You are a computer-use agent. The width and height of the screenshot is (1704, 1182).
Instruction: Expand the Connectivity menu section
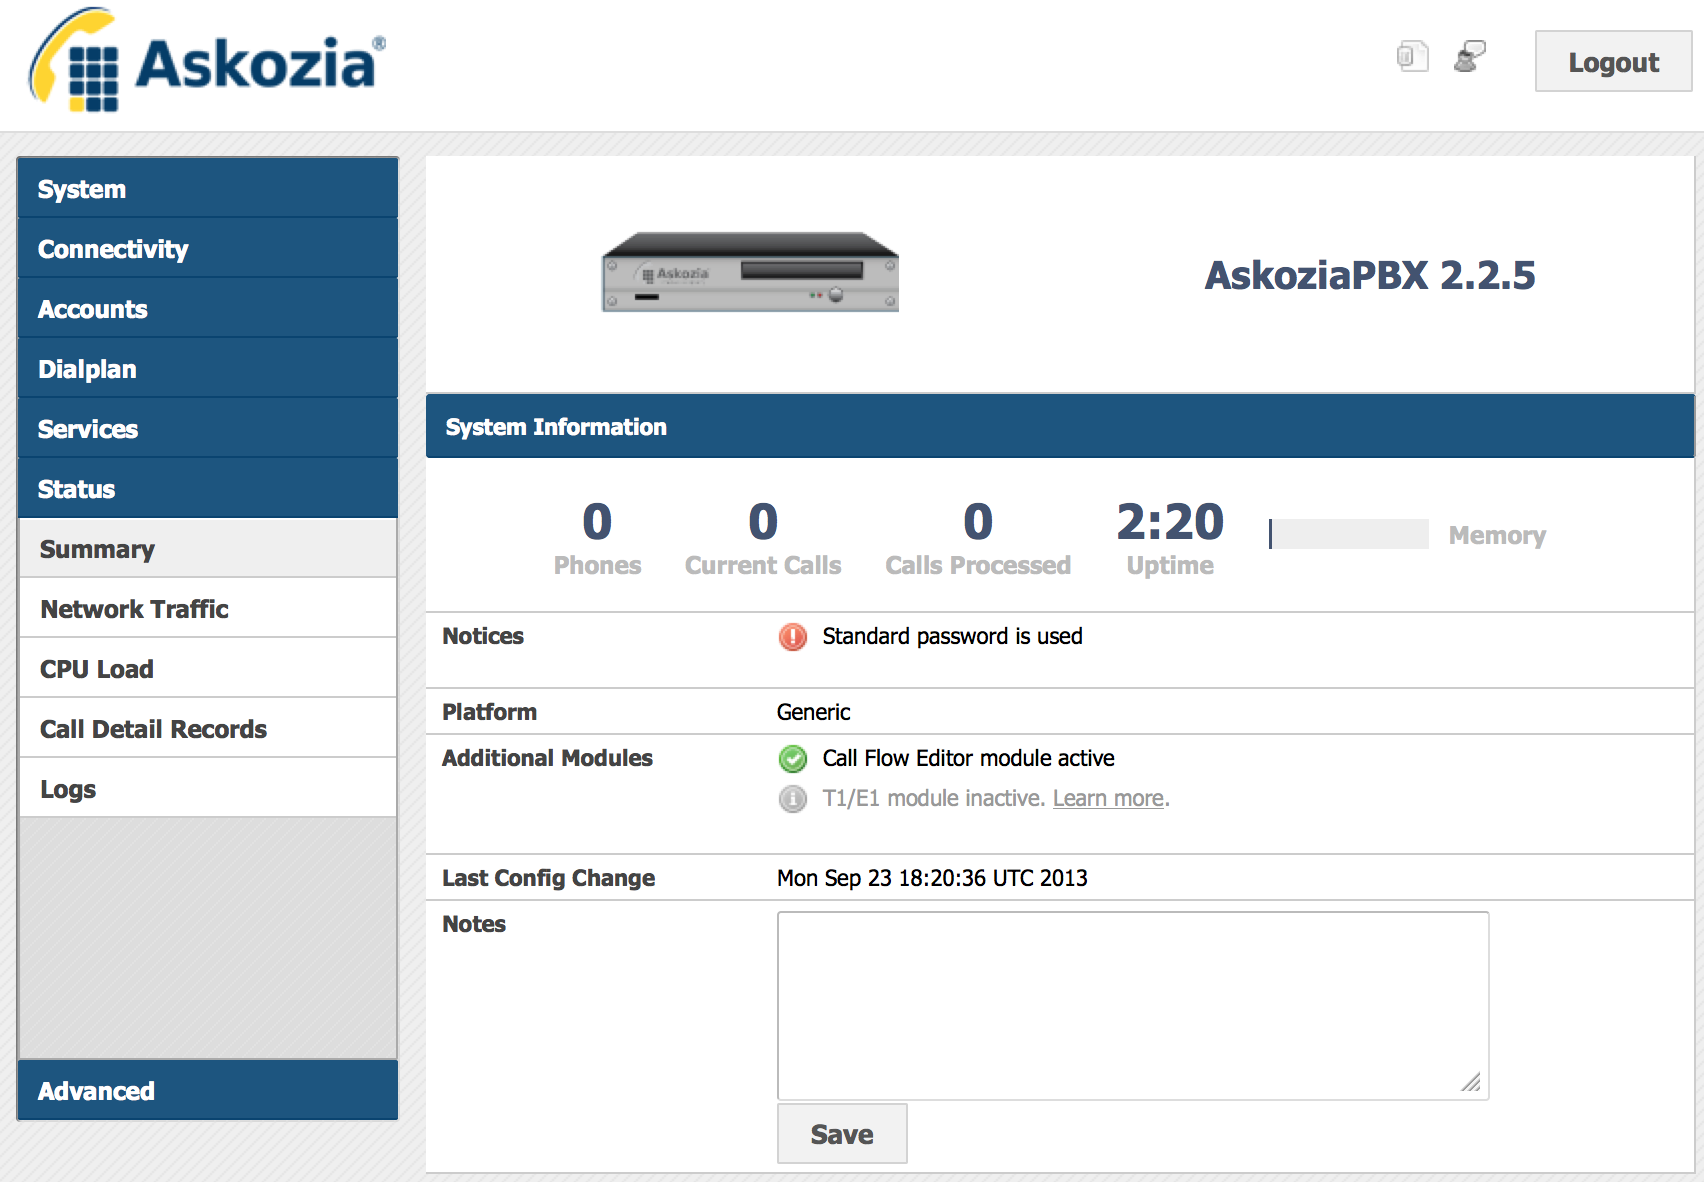208,248
